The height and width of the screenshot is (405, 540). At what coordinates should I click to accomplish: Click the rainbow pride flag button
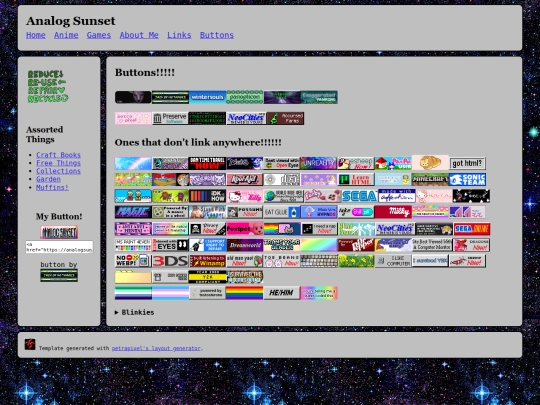245,293
